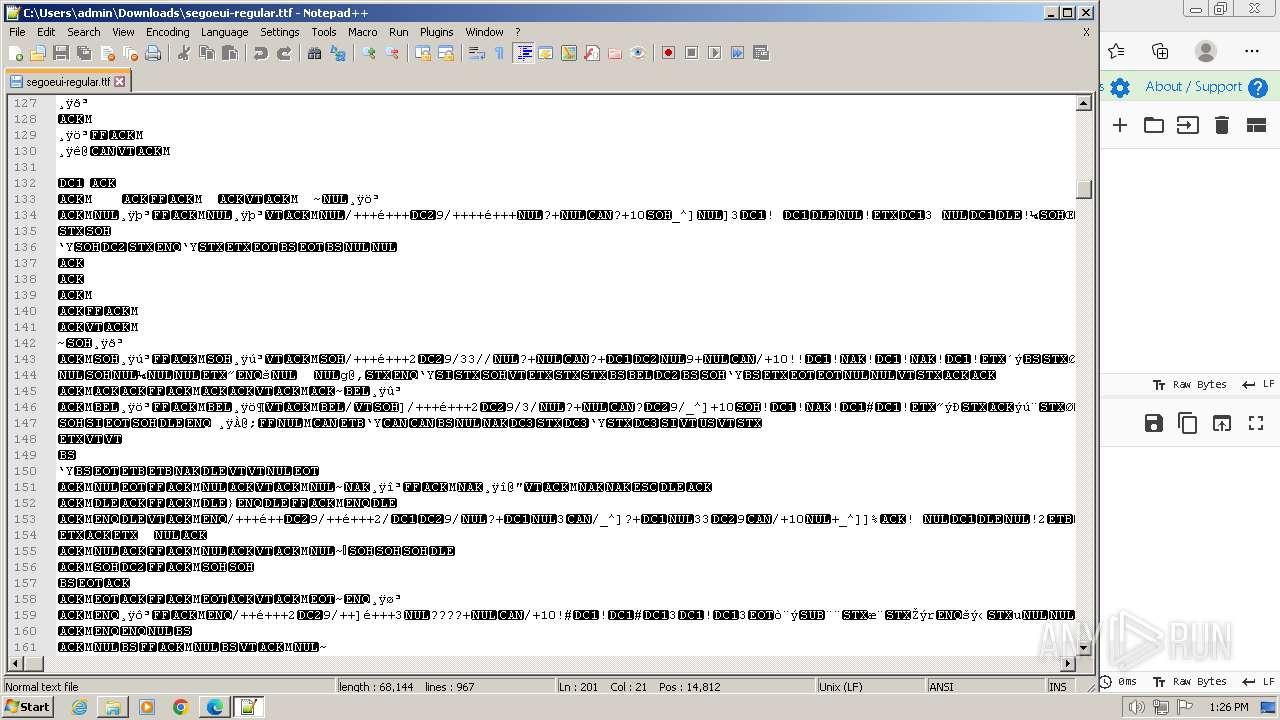Open the ? help menu
This screenshot has height=720, width=1280.
click(517, 32)
